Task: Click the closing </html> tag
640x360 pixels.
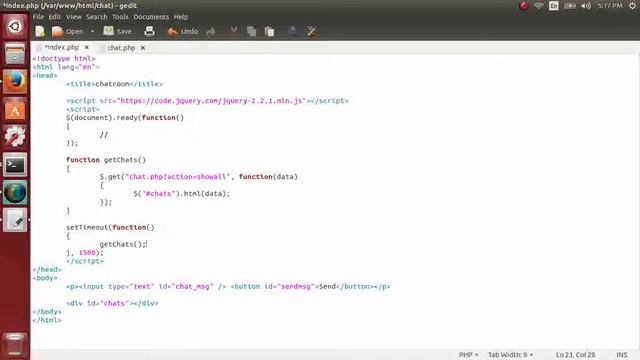Action: click(x=47, y=320)
